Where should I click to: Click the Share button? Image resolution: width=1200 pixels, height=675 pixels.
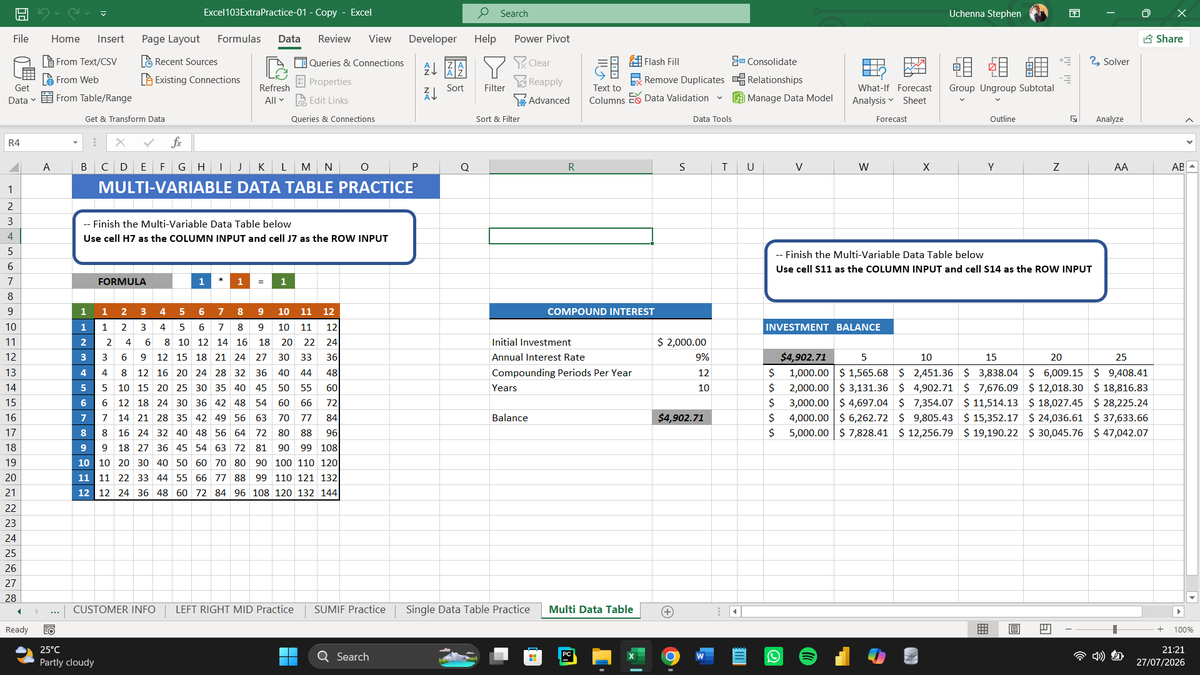click(x=1162, y=39)
